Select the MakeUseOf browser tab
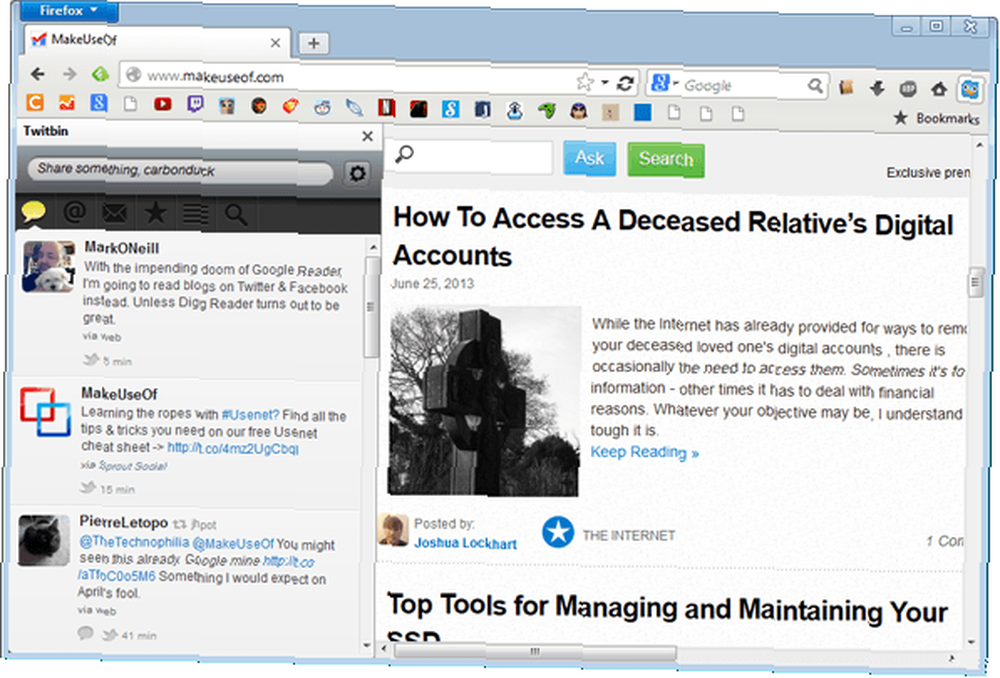1000x678 pixels. tap(157, 41)
